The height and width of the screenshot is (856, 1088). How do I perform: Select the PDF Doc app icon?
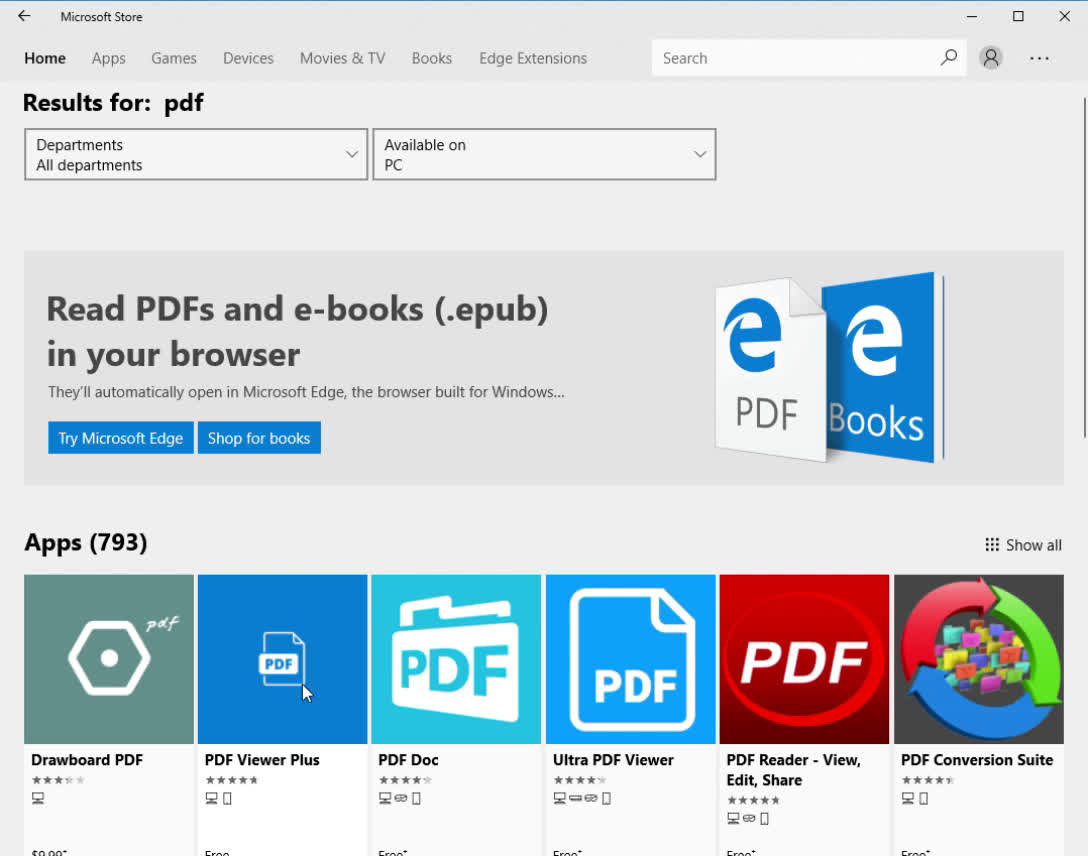point(456,659)
